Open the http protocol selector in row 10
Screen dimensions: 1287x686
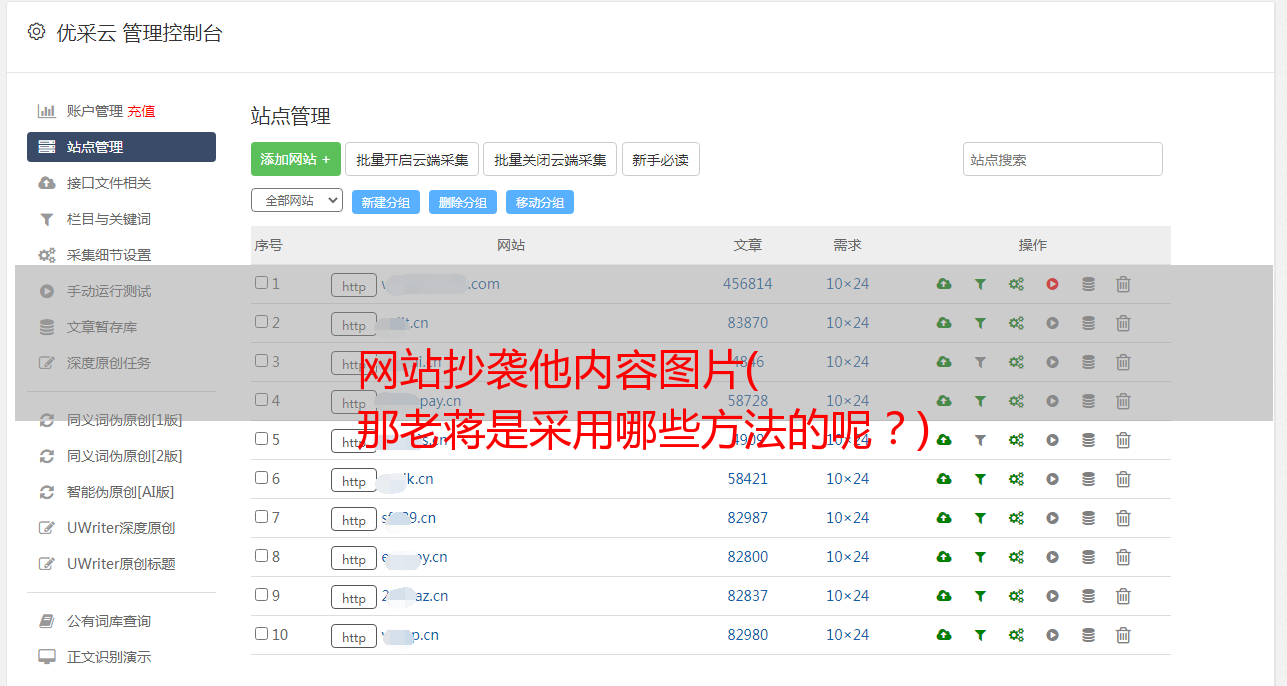point(354,637)
